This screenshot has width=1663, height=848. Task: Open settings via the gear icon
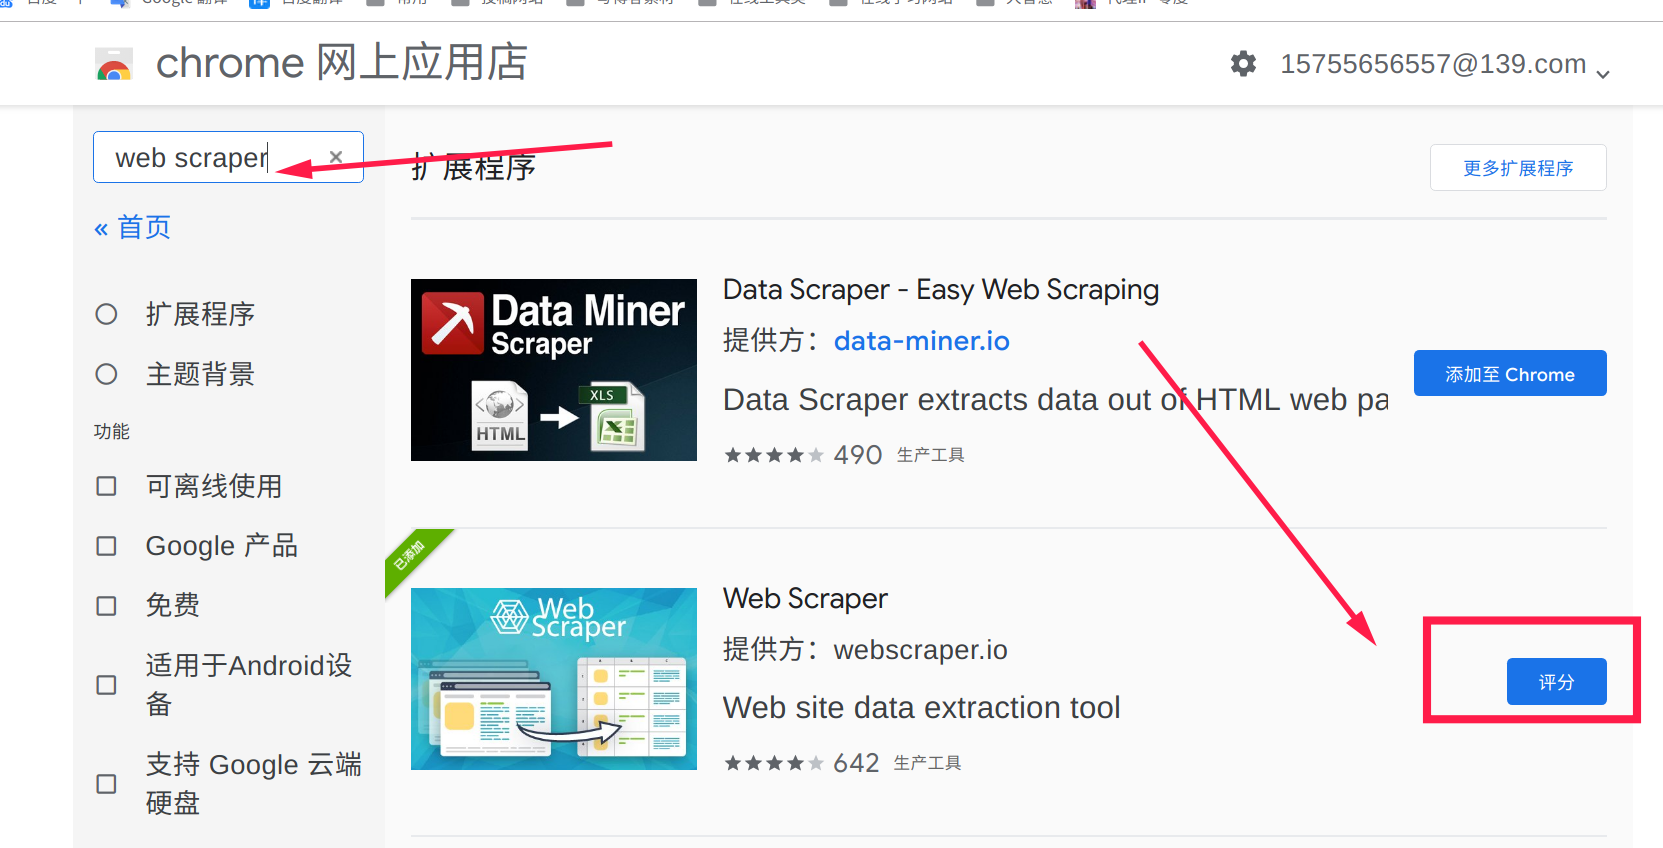[1243, 64]
